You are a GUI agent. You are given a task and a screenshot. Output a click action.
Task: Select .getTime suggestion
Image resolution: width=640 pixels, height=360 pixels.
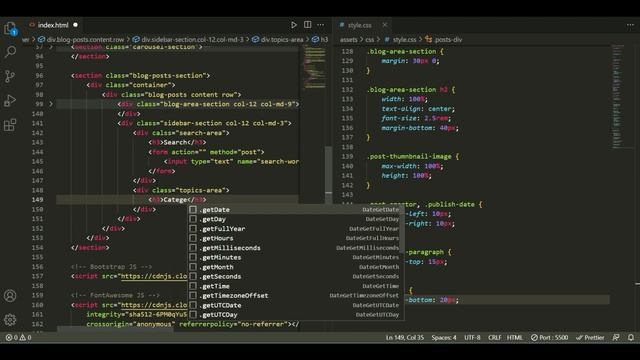(x=296, y=286)
